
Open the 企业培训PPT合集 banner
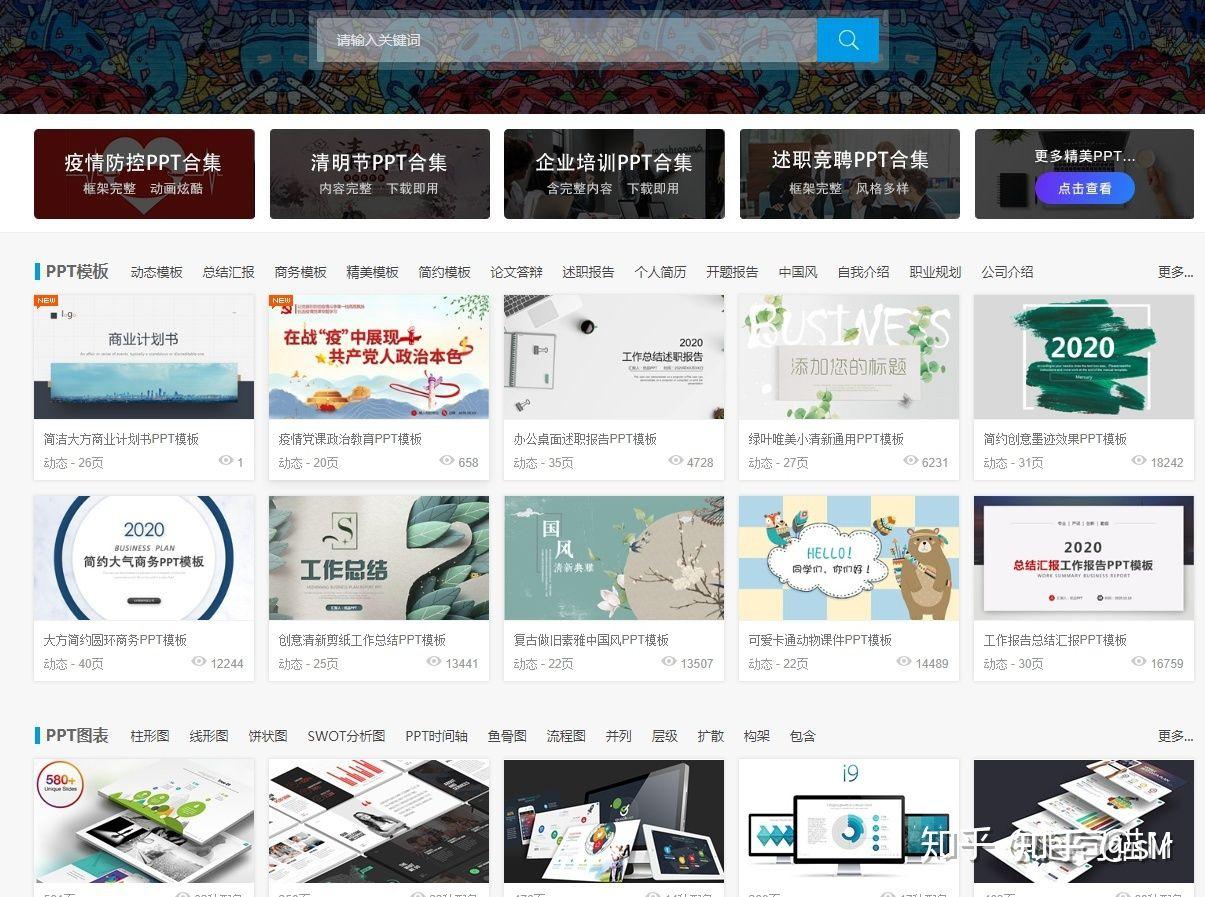(x=614, y=173)
